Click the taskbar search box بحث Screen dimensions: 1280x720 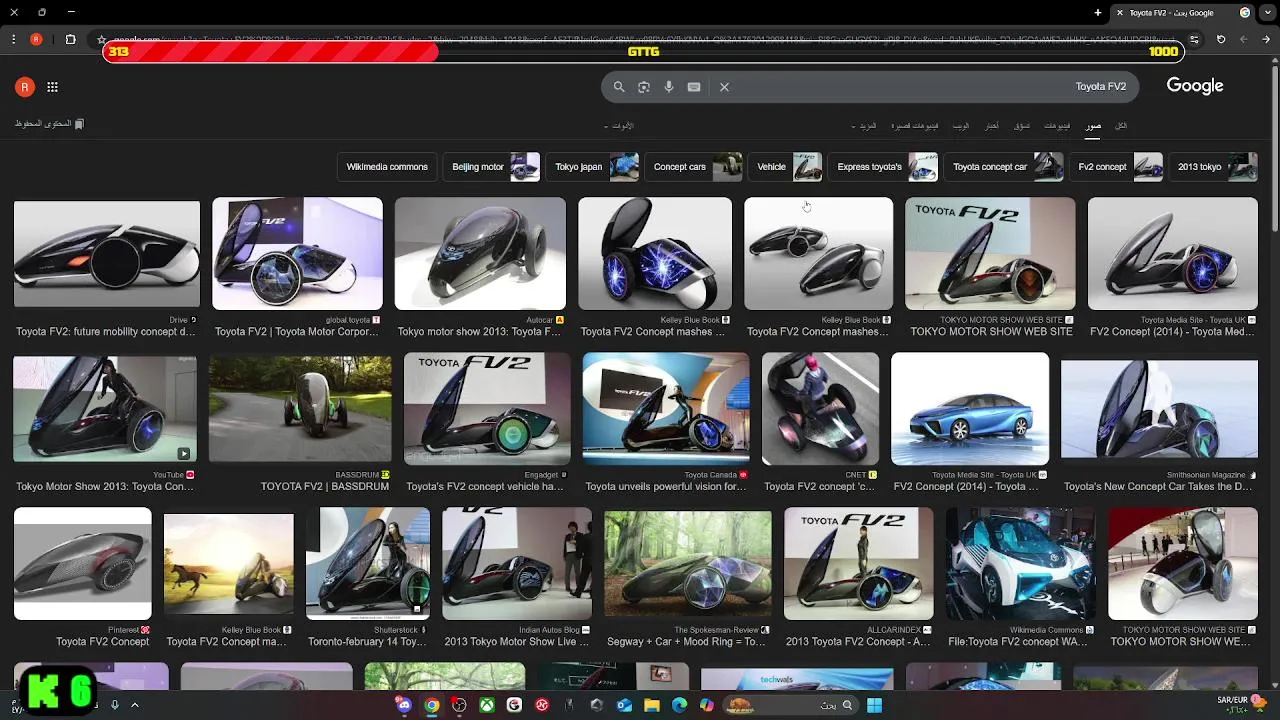coord(790,705)
